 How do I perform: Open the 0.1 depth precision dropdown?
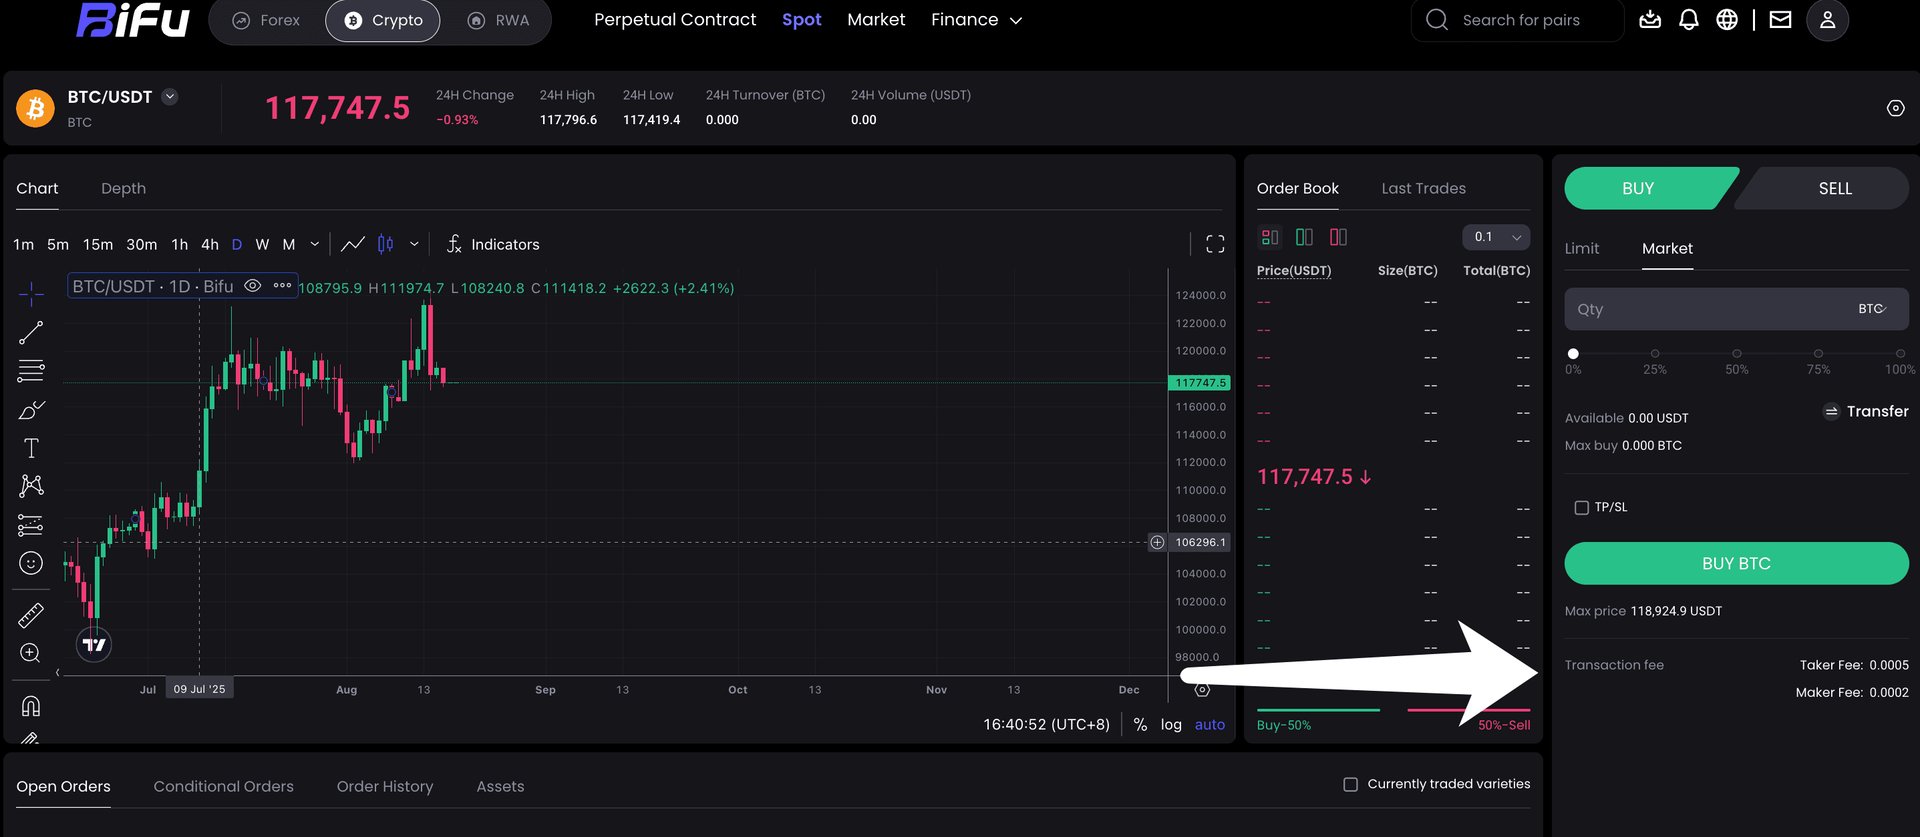pos(1496,237)
